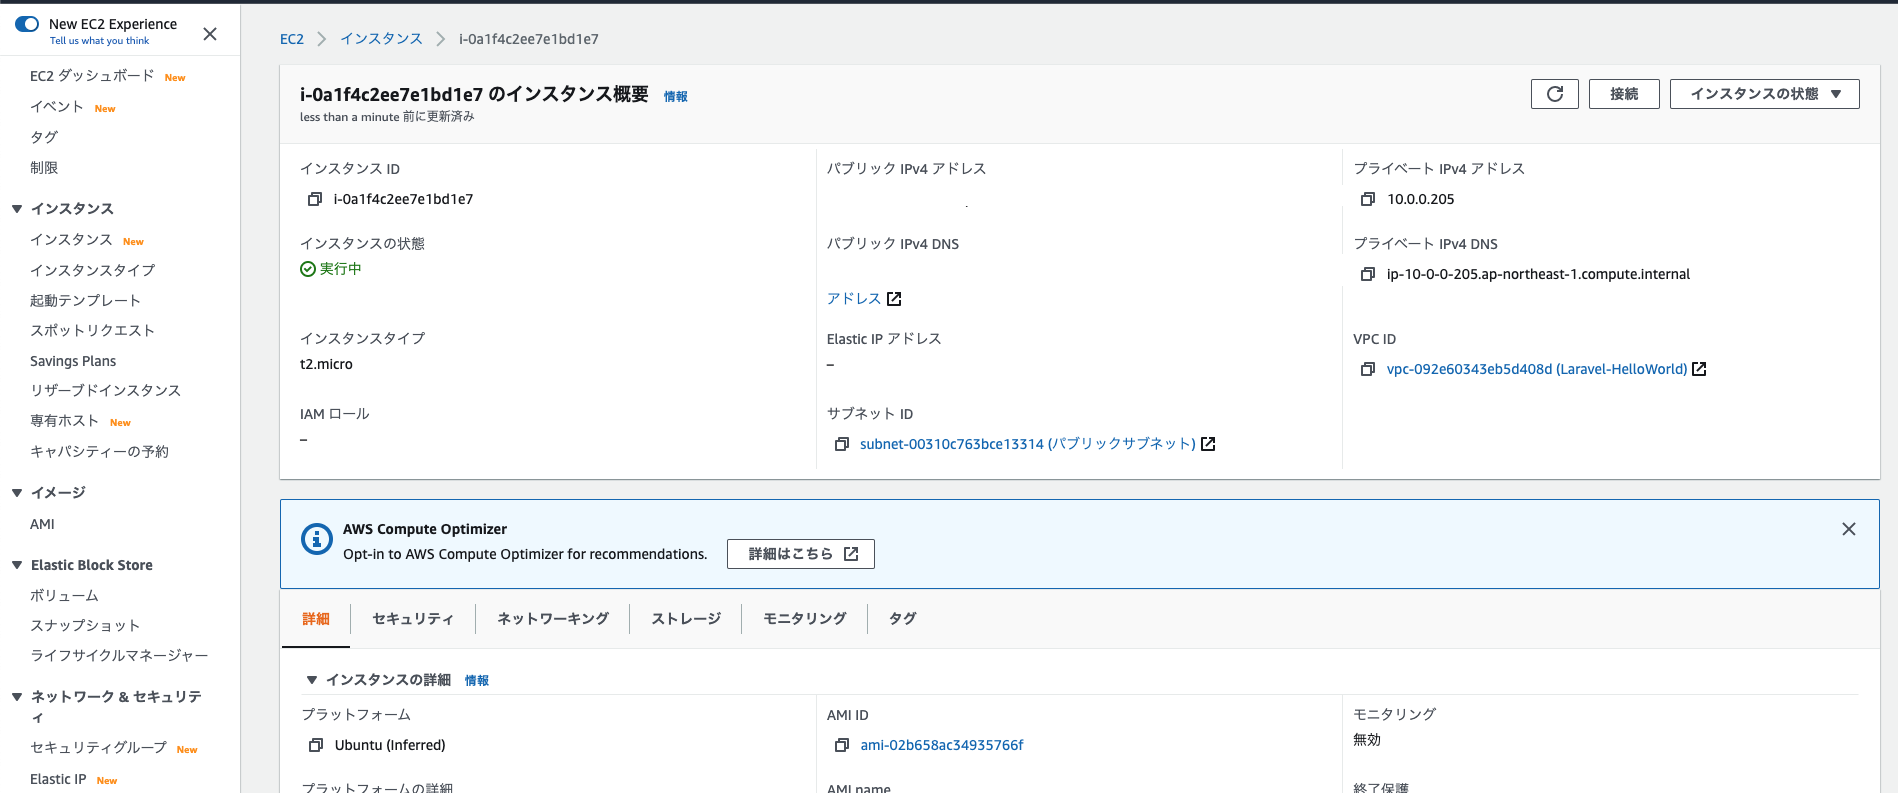Collapse the ネットワーク & セキュリティ section
1898x793 pixels.
click(x=17, y=697)
